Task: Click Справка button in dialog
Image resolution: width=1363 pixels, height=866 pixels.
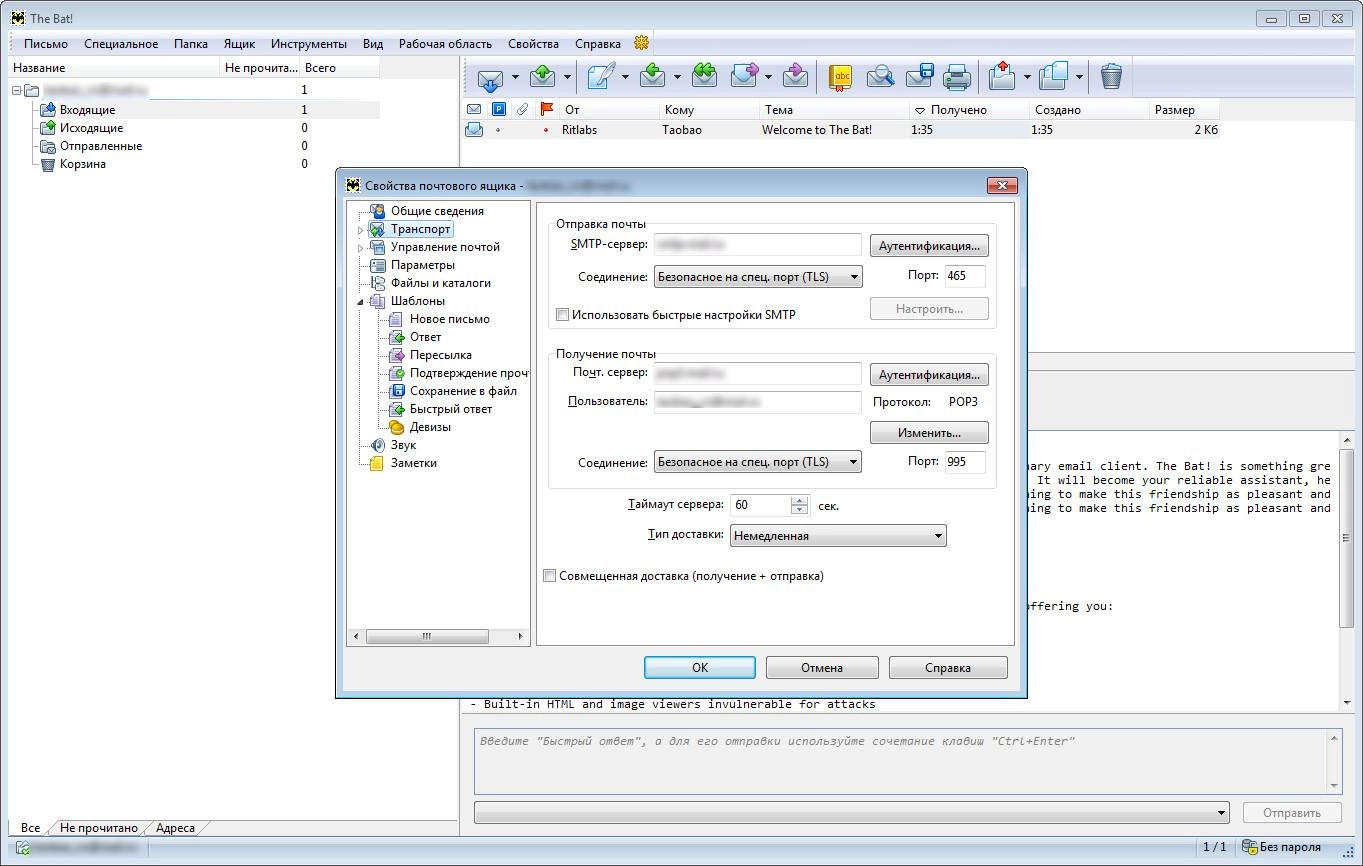Action: [x=947, y=667]
